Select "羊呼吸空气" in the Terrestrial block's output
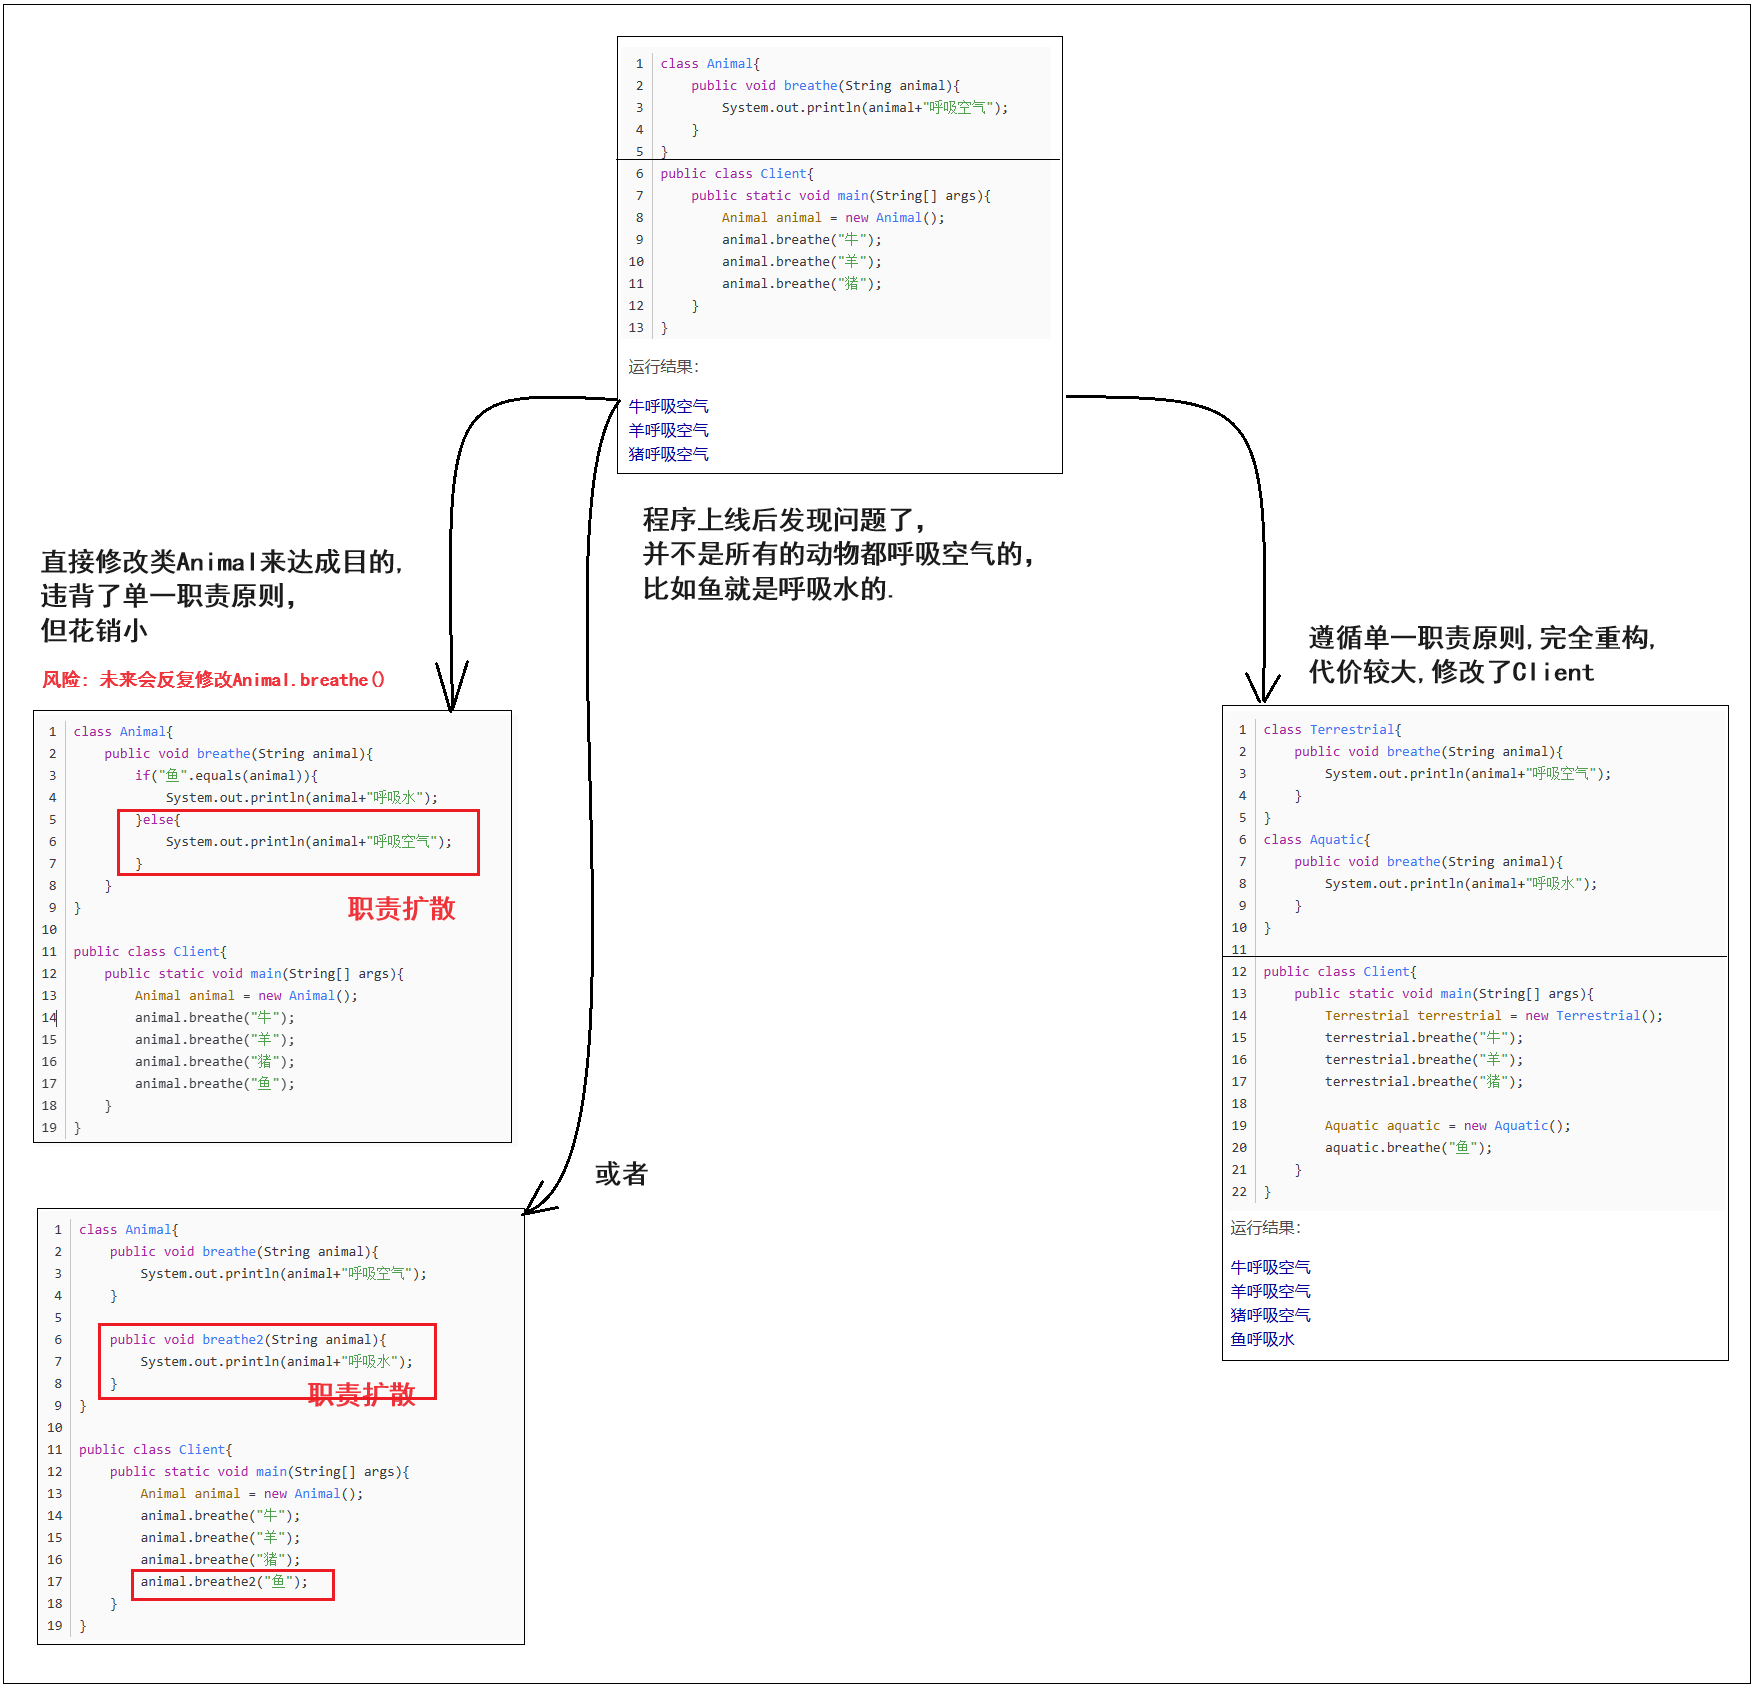The width and height of the screenshot is (1761, 1693). pyautogui.click(x=1270, y=1292)
